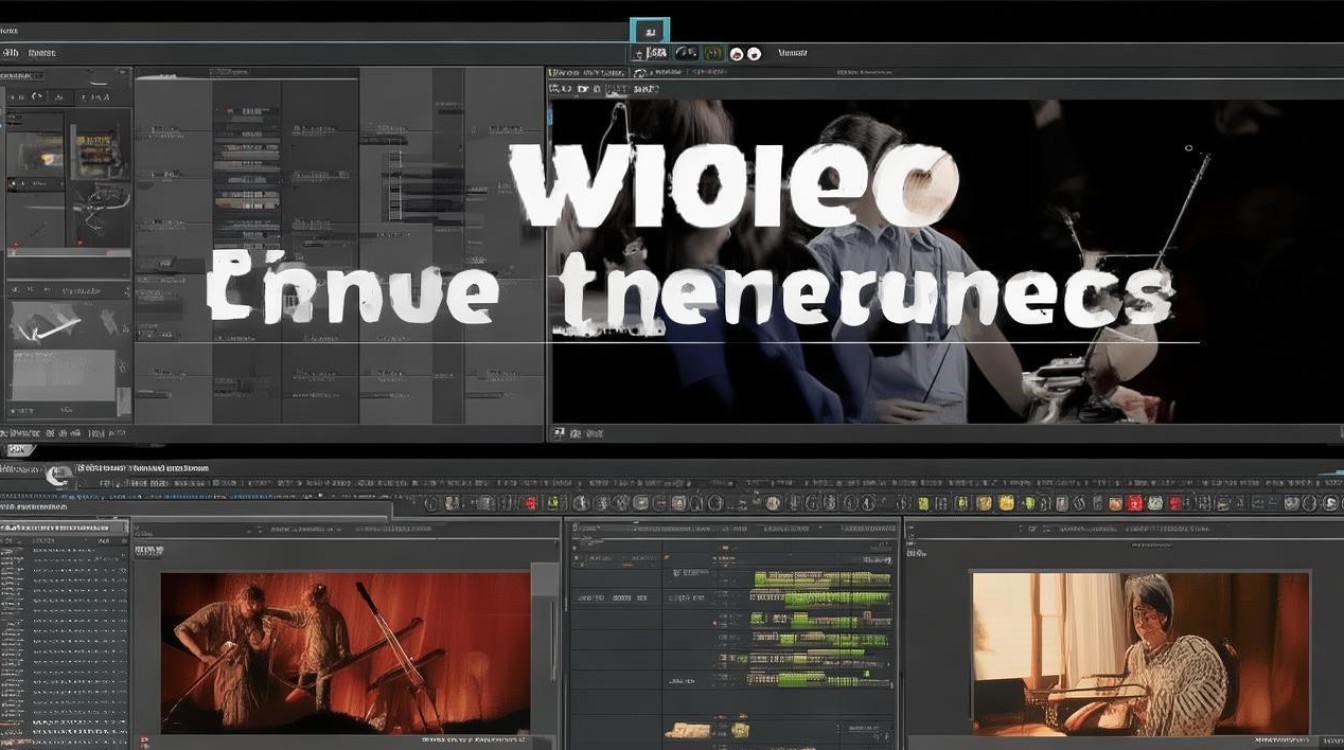Screen dimensions: 1344x750
Task: Click the white circular icon beside the record icon
Action: (754, 54)
